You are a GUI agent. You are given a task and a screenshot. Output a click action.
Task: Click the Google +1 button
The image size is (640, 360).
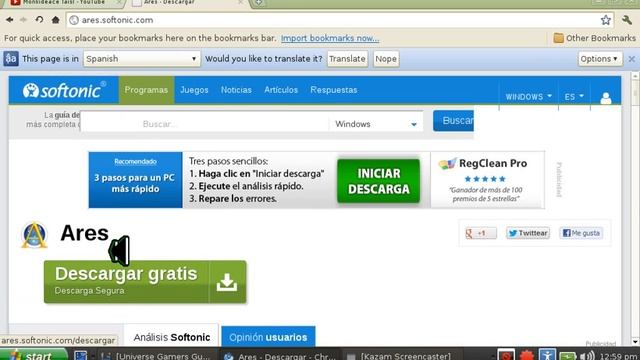pos(480,233)
